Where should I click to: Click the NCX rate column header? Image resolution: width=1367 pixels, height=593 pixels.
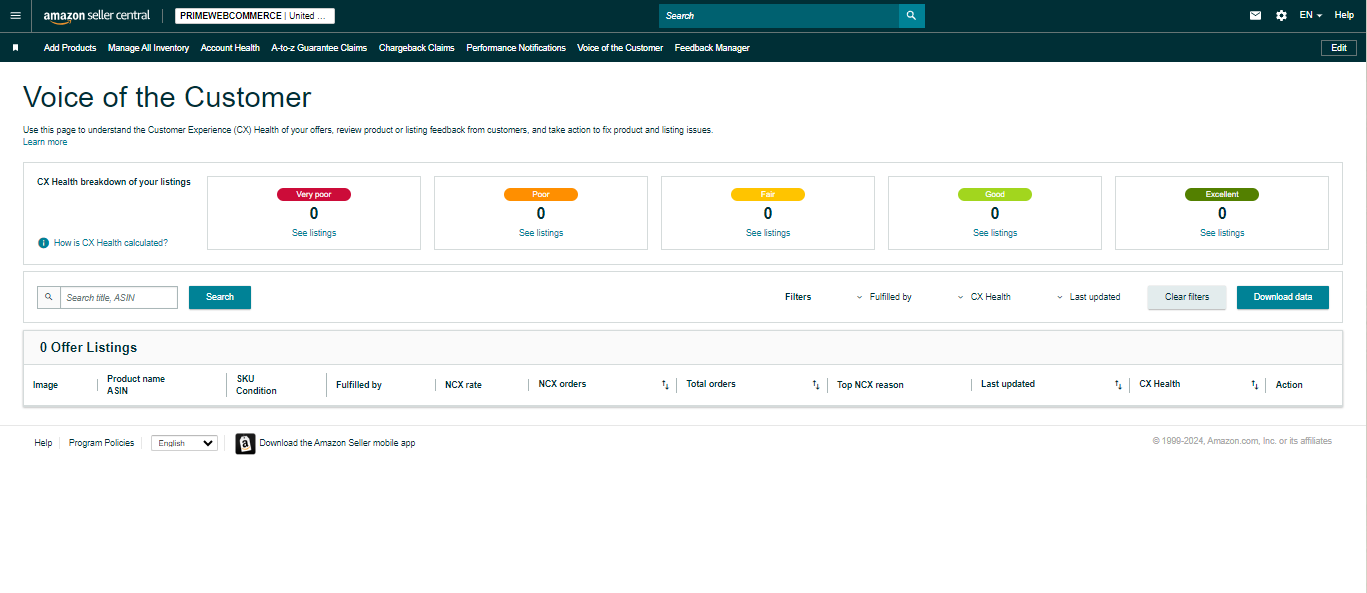463,385
